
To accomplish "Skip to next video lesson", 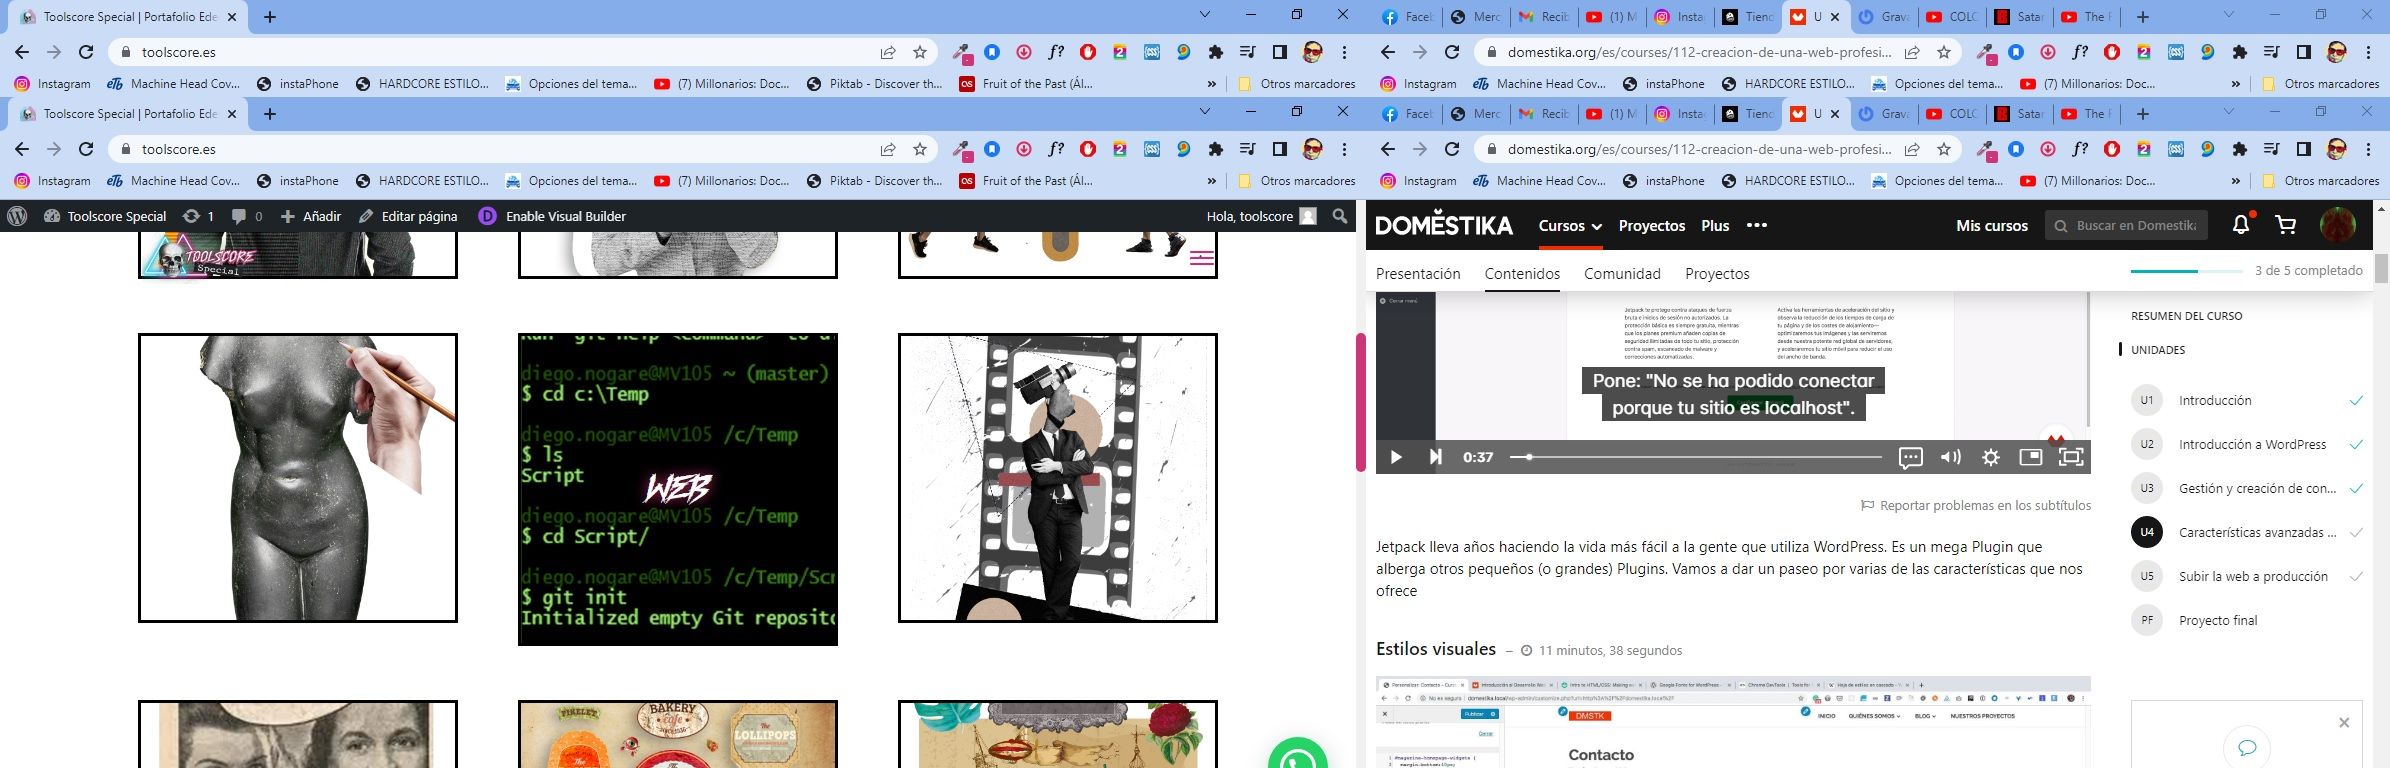I will [1435, 457].
